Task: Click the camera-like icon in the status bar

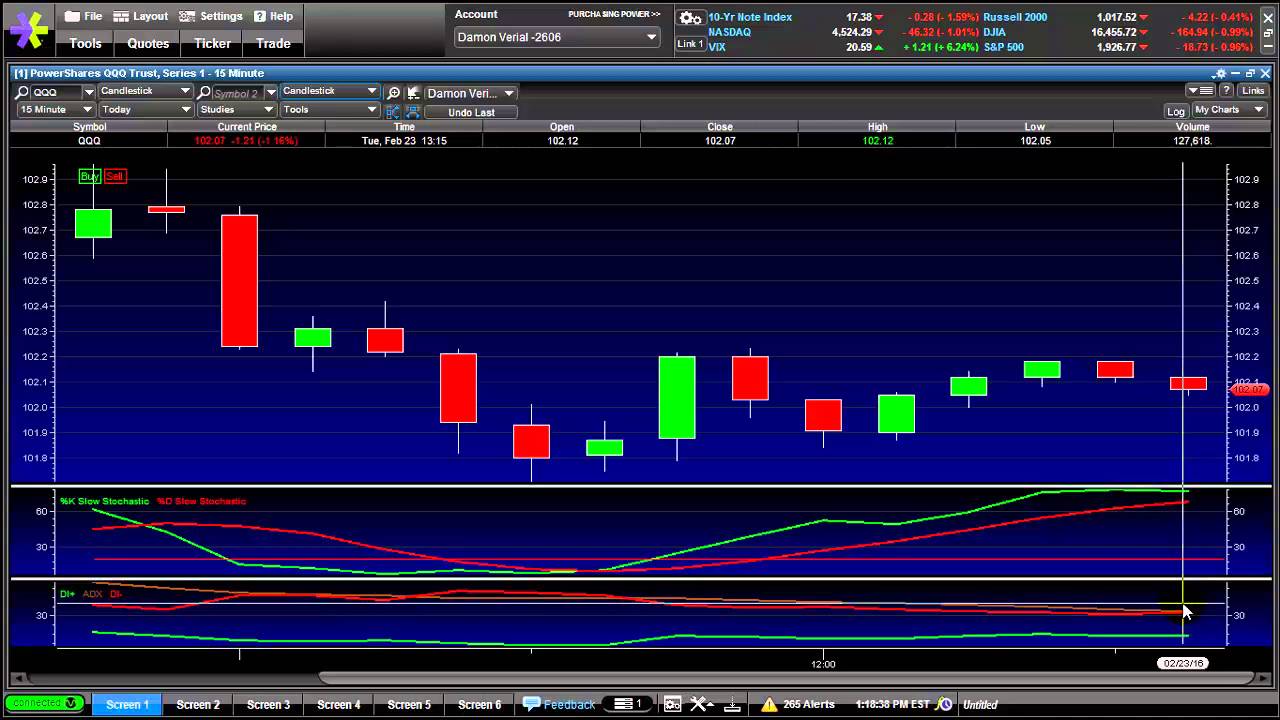Action: click(673, 704)
